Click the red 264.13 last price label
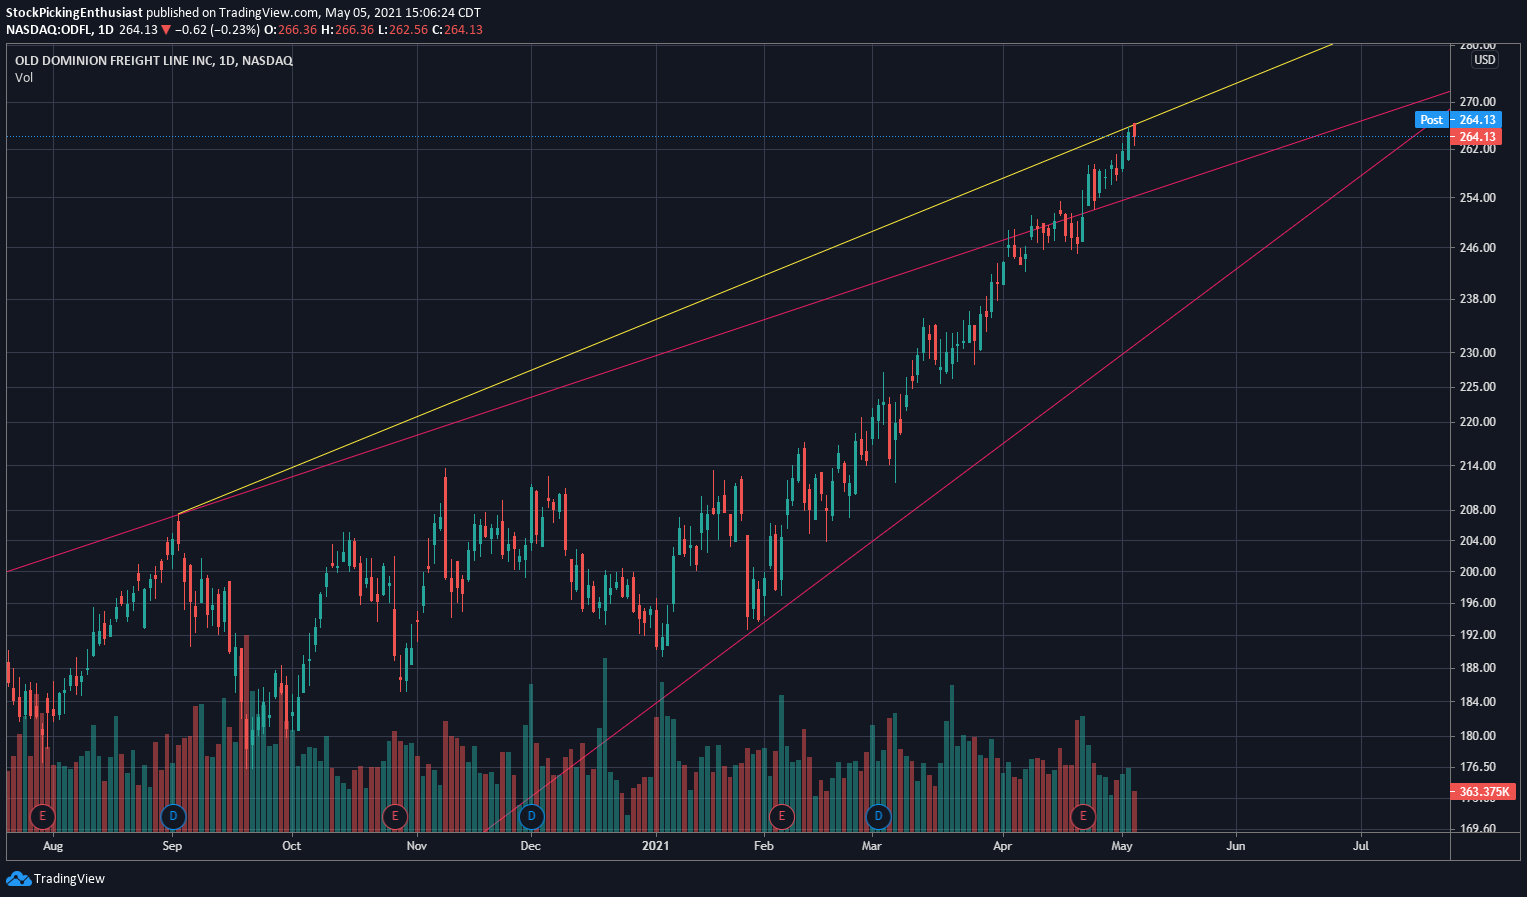The image size is (1527, 897). tap(1477, 137)
